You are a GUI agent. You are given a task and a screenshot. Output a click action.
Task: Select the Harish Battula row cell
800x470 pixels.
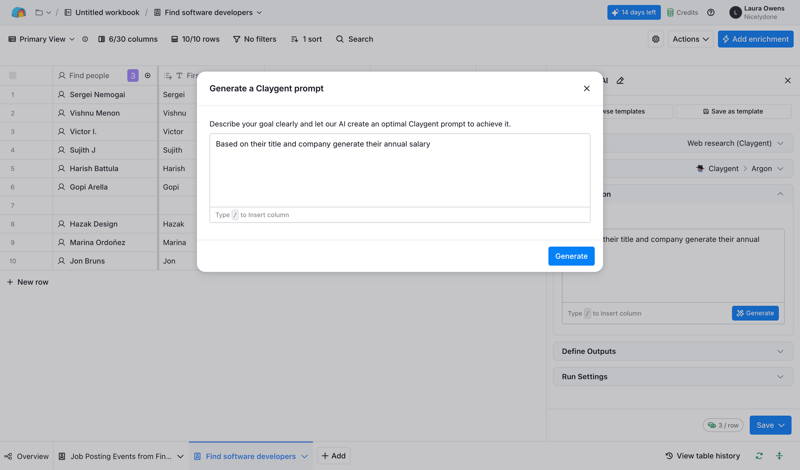click(105, 168)
